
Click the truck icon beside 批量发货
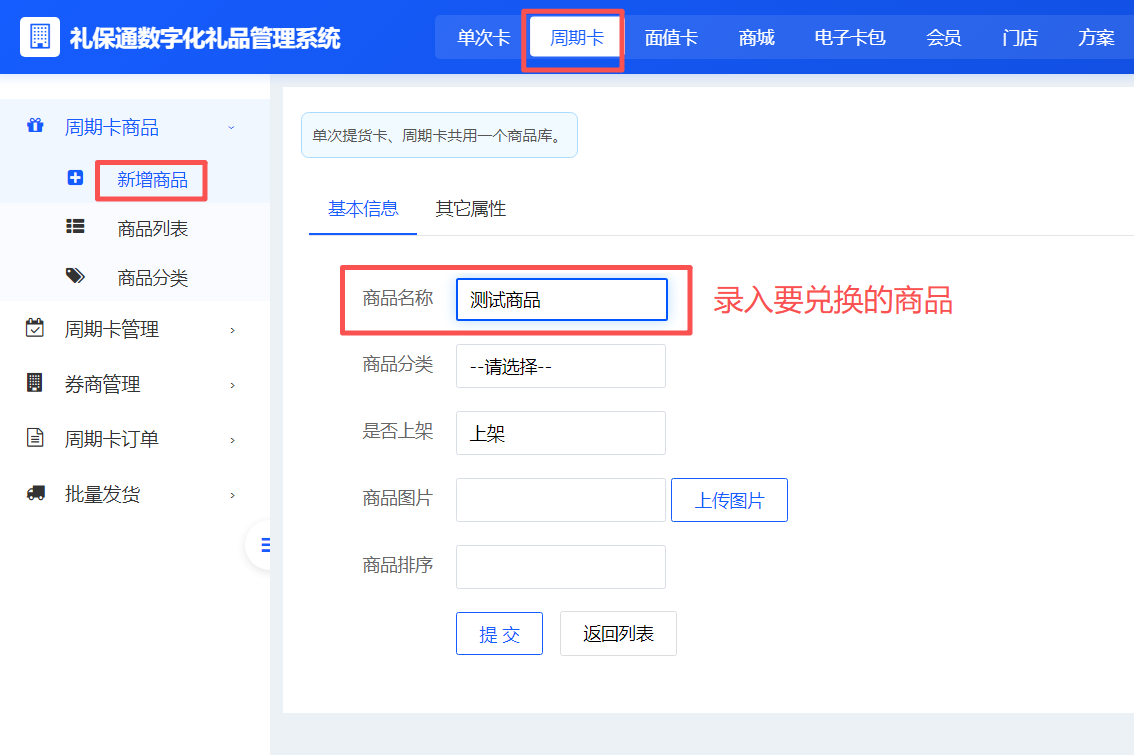point(36,493)
